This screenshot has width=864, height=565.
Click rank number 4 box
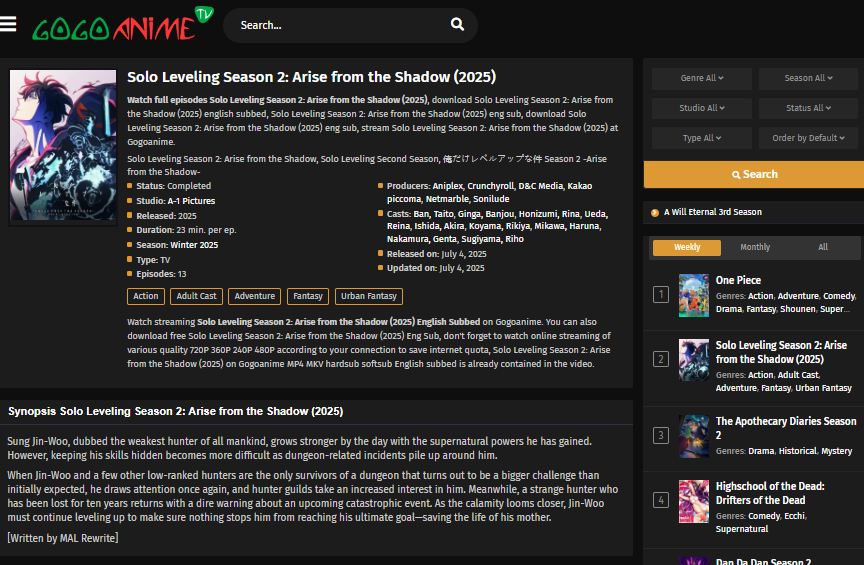(661, 501)
